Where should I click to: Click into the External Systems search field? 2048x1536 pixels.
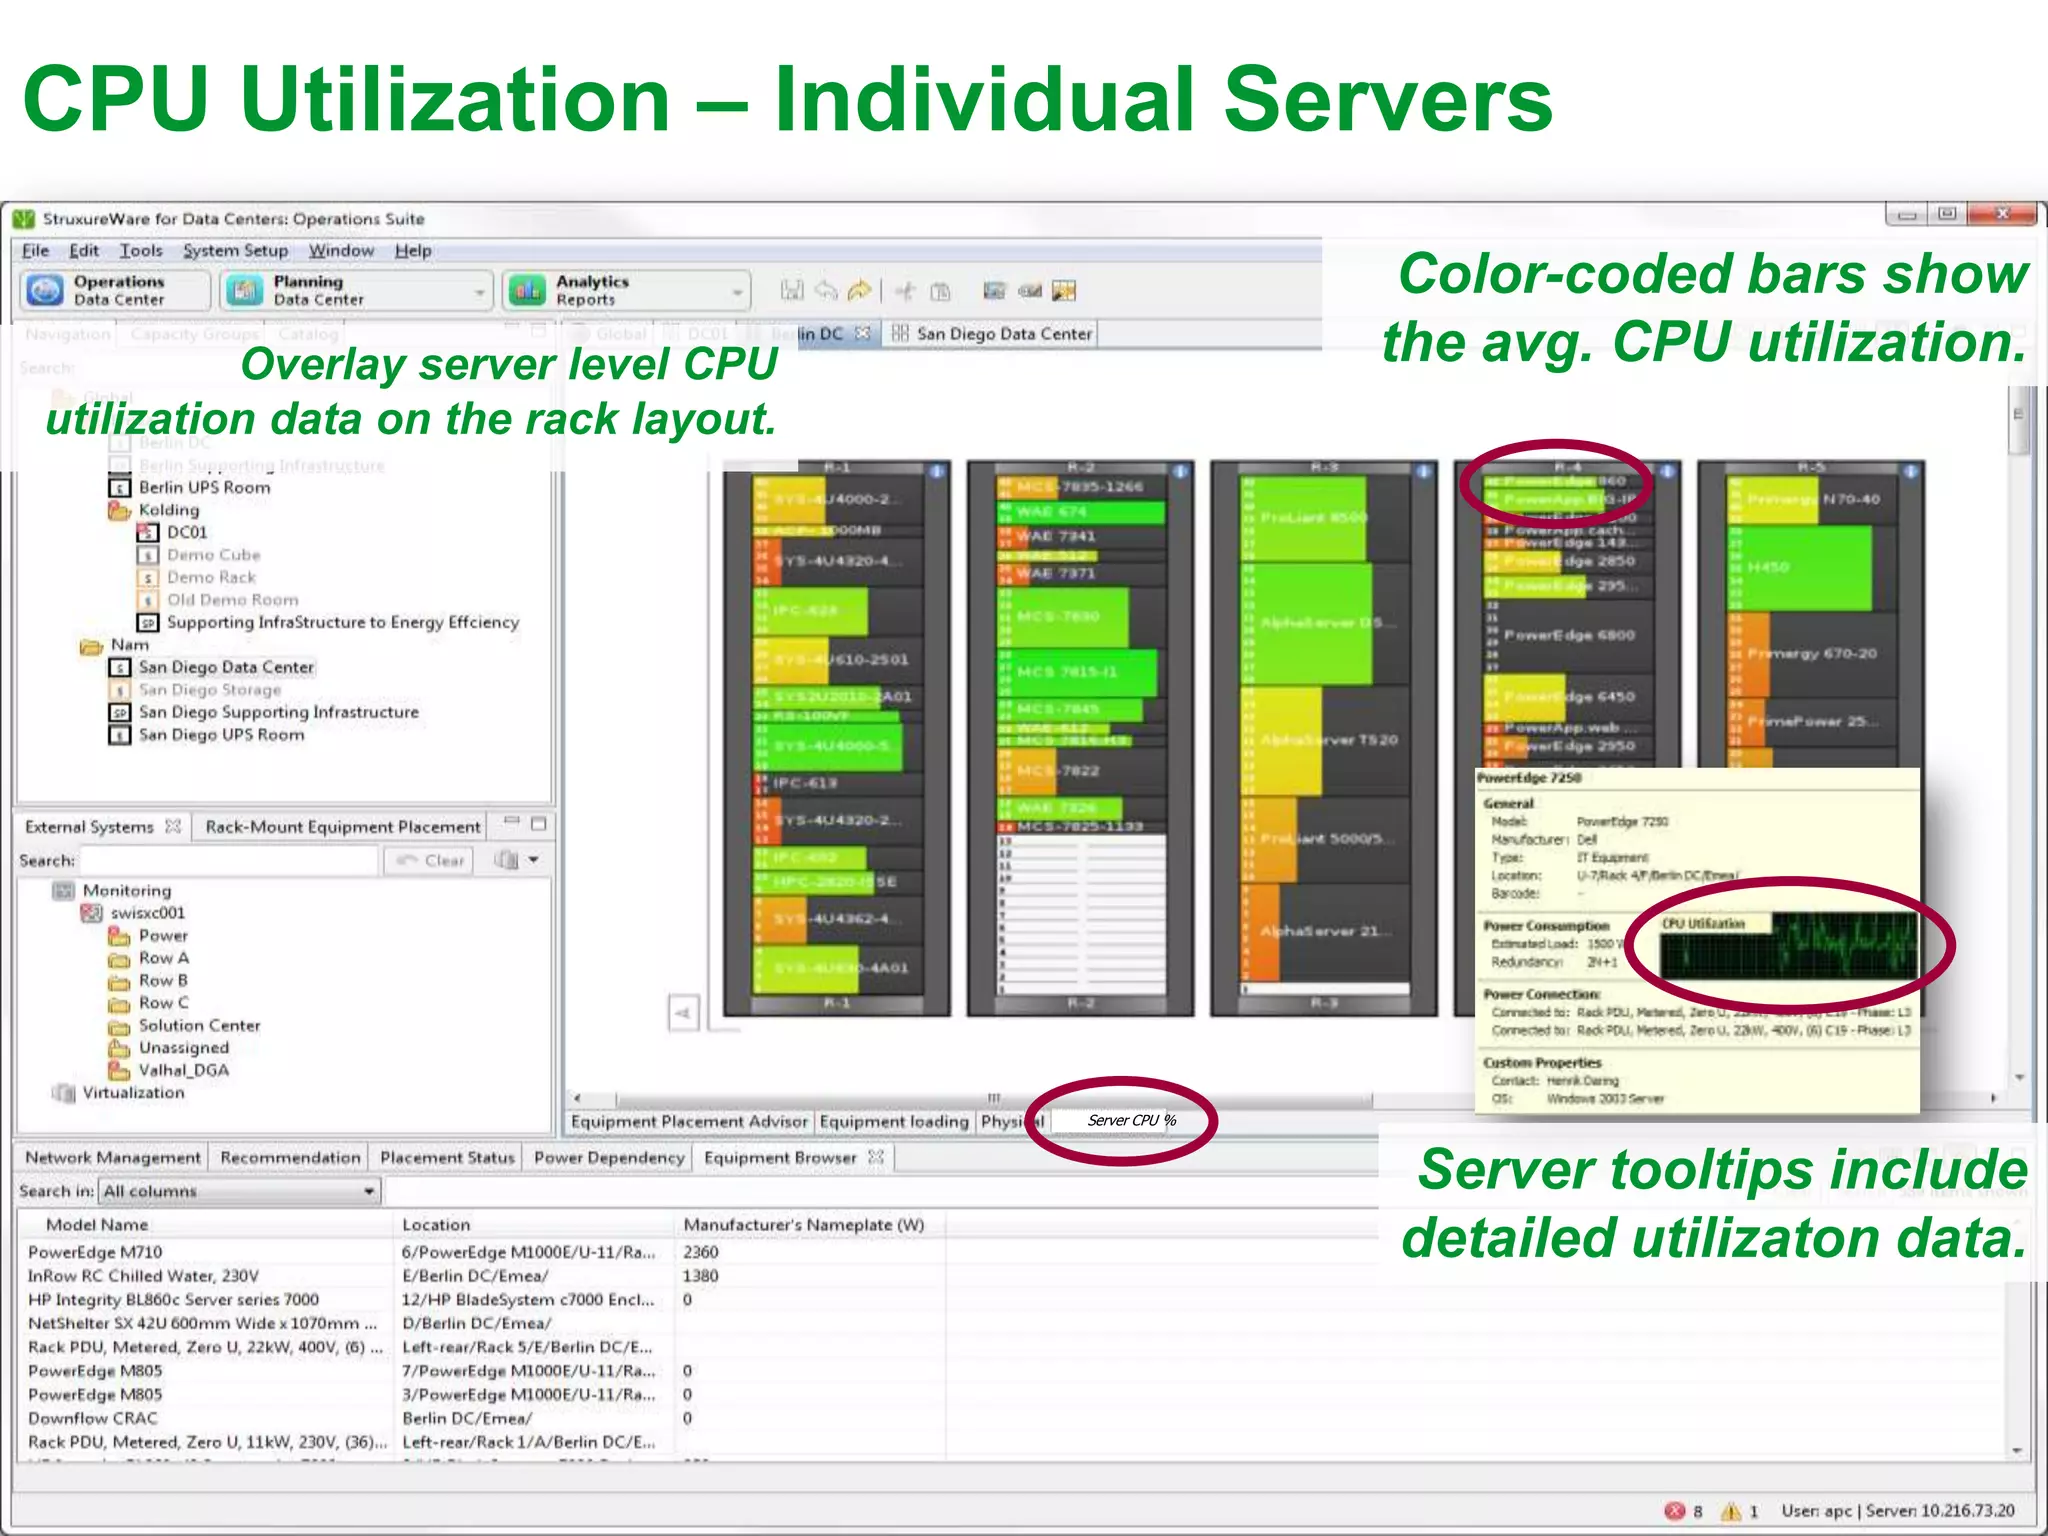229,860
